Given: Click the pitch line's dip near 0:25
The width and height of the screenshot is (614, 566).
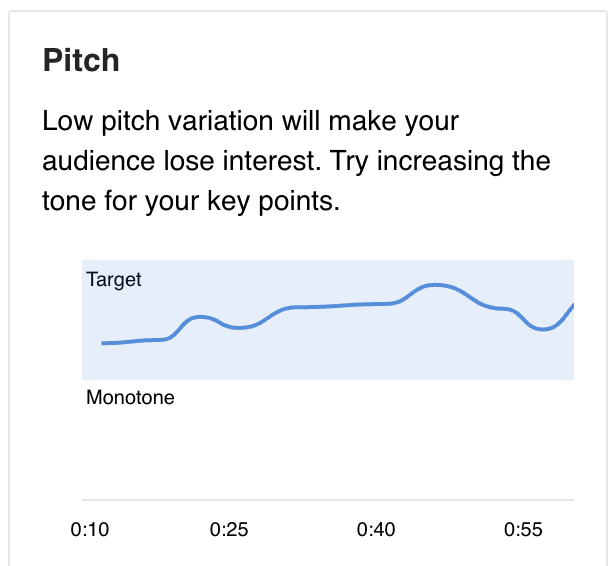Looking at the screenshot, I should 240,327.
